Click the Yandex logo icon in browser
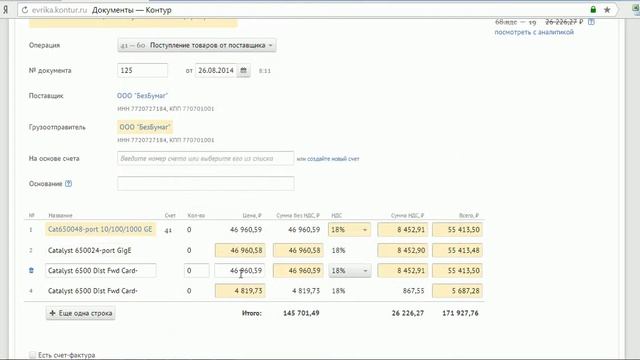Viewport: 640px width, 360px height. coord(5,10)
